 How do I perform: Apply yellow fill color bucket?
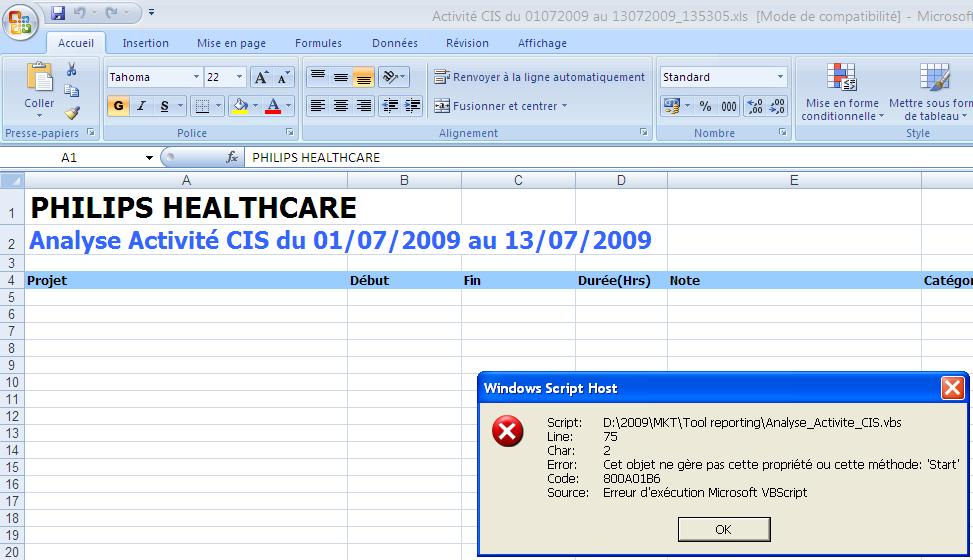240,106
